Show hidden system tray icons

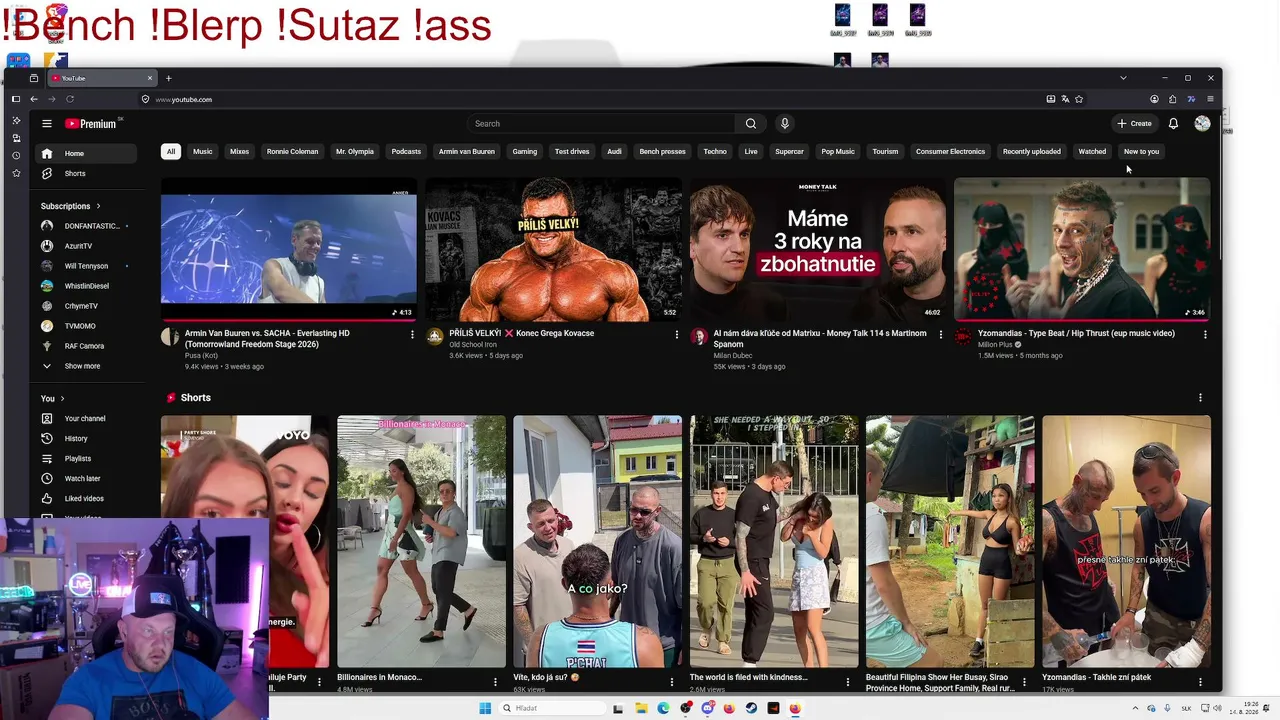[x=1134, y=708]
